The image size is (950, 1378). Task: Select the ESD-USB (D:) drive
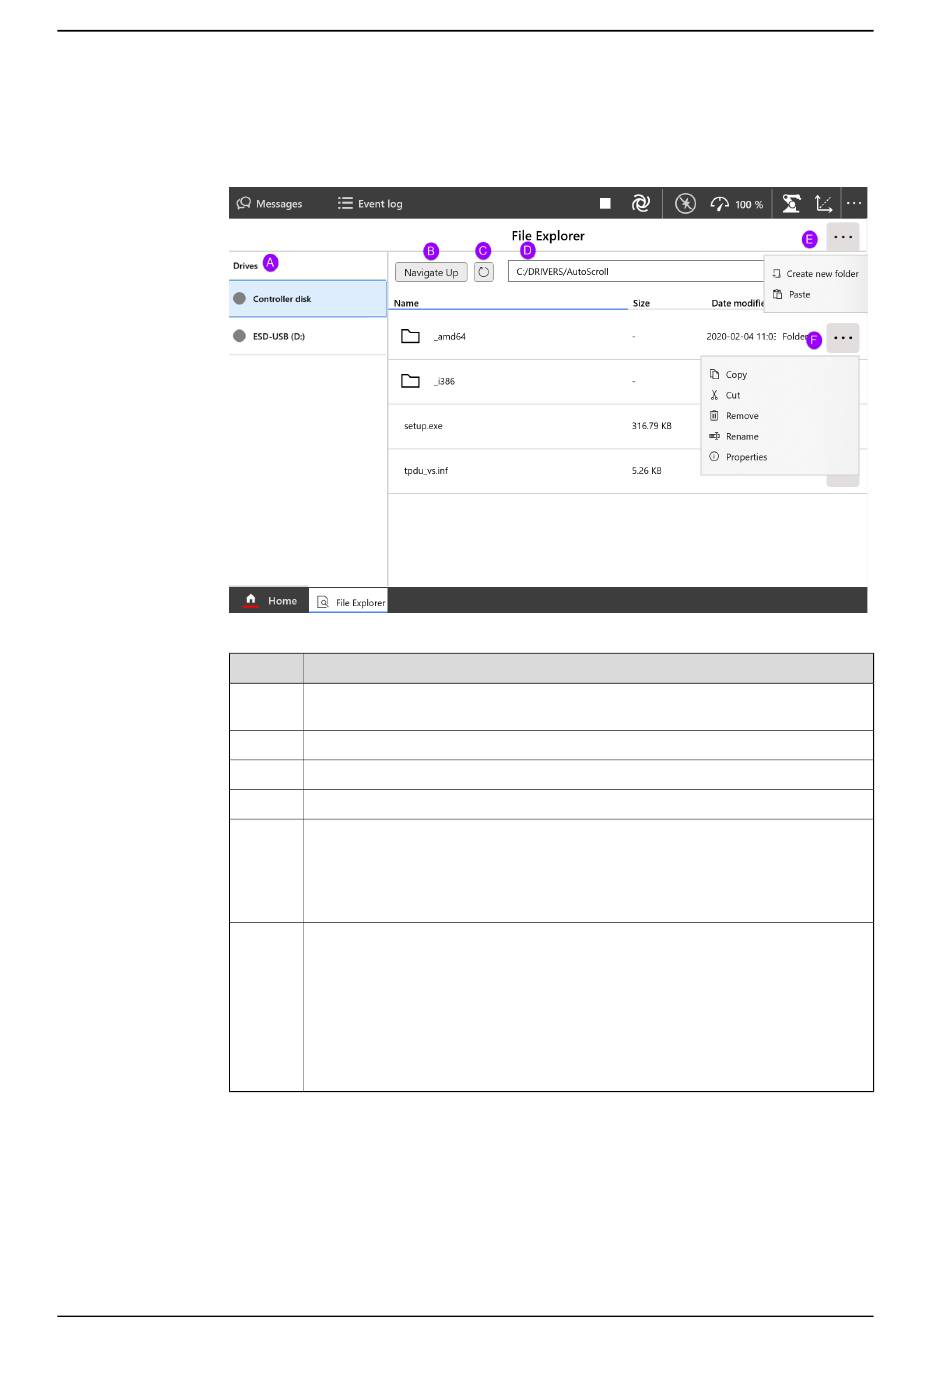tap(308, 336)
